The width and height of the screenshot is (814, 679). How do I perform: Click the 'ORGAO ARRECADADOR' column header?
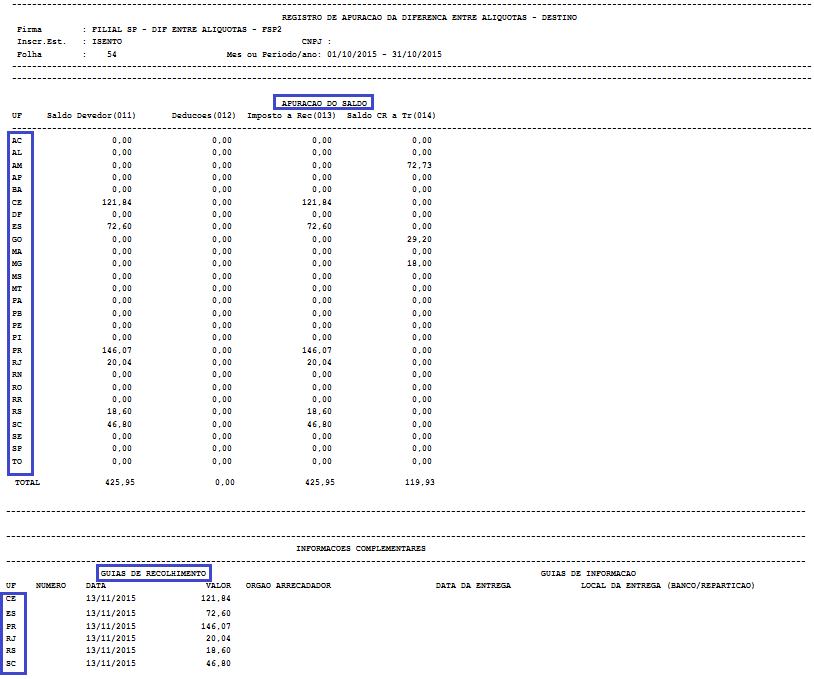[x=288, y=586]
